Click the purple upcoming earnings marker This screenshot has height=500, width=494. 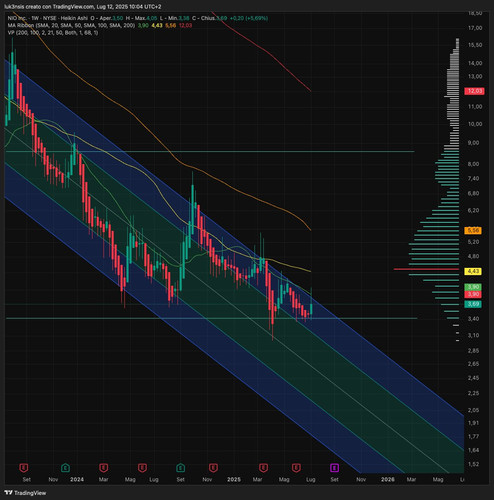point(335,468)
